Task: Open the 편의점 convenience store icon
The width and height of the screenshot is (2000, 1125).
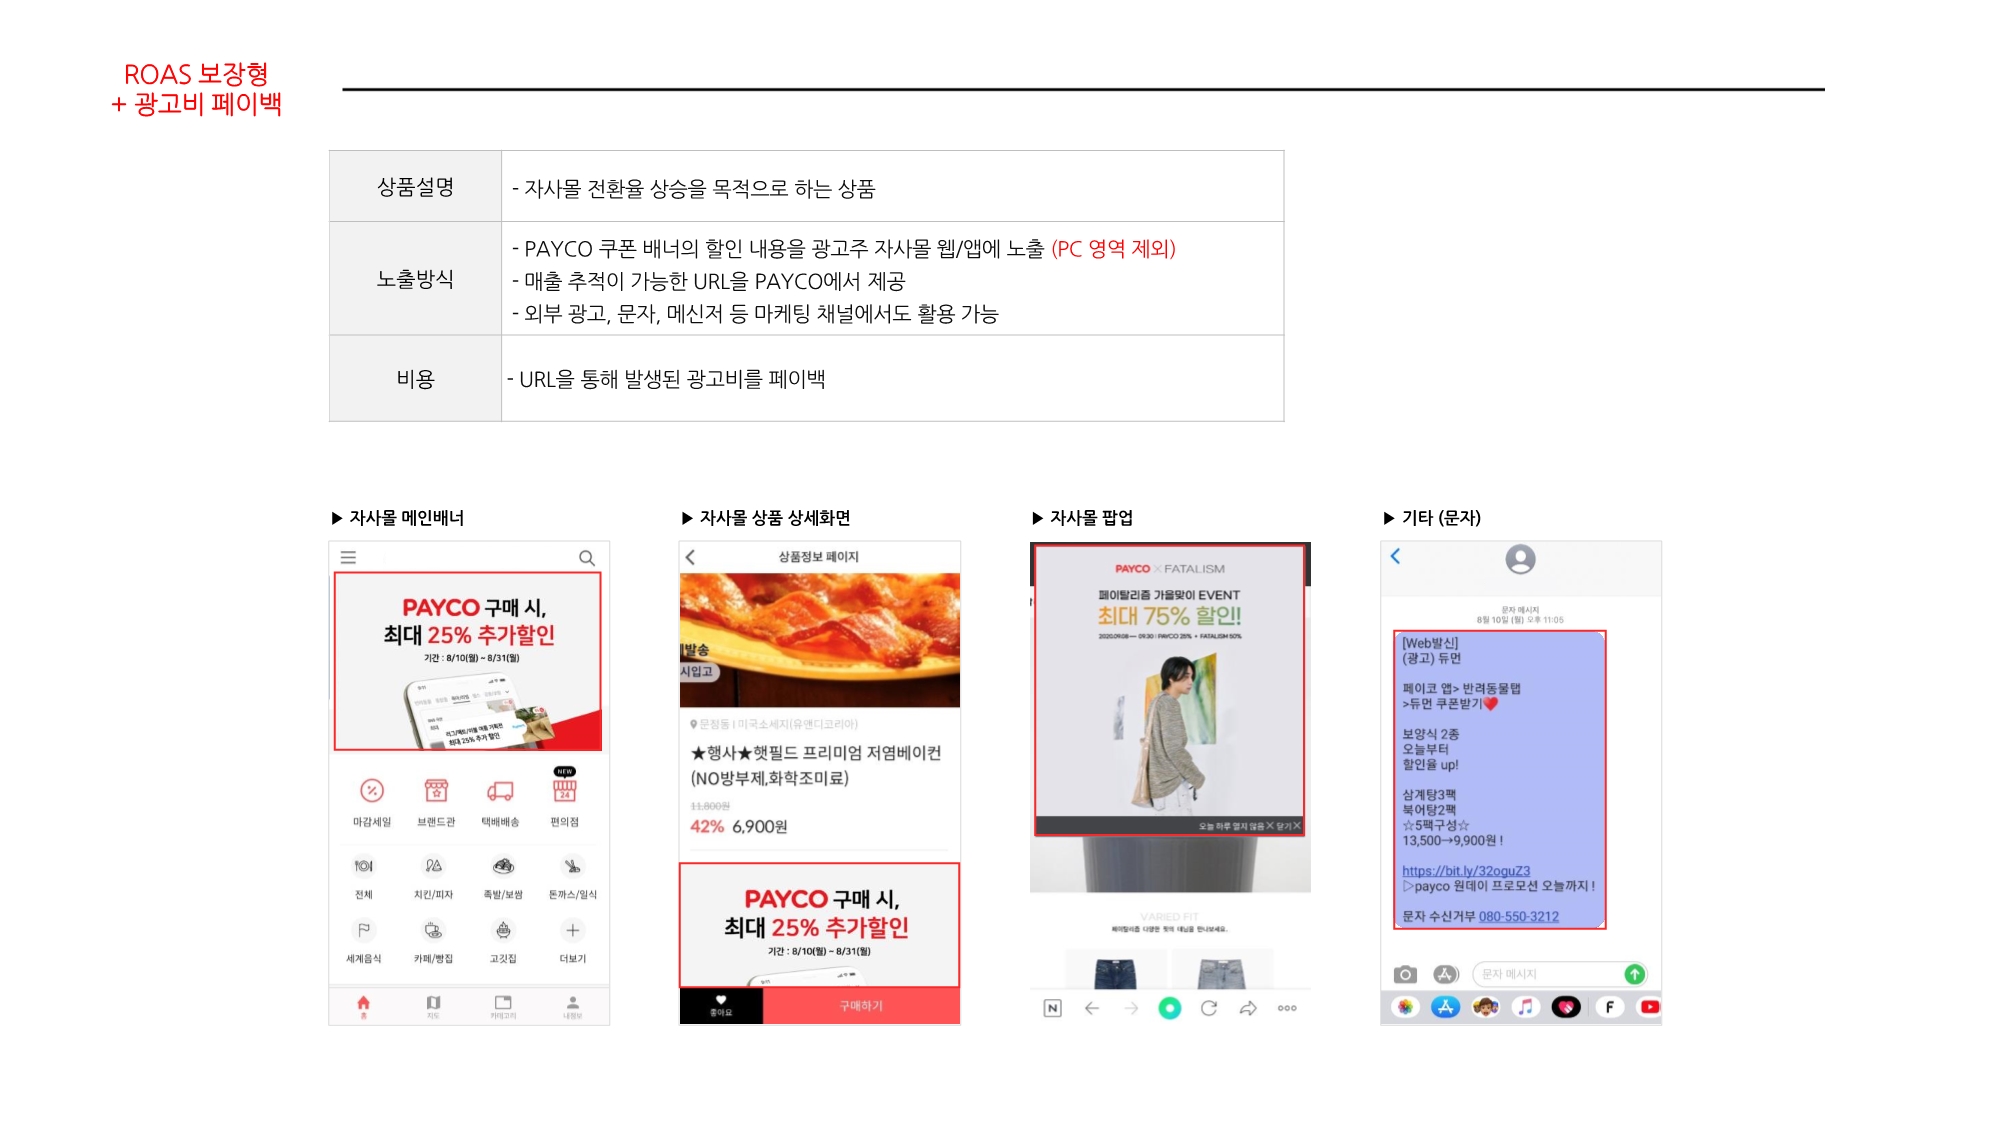Action: (x=564, y=791)
